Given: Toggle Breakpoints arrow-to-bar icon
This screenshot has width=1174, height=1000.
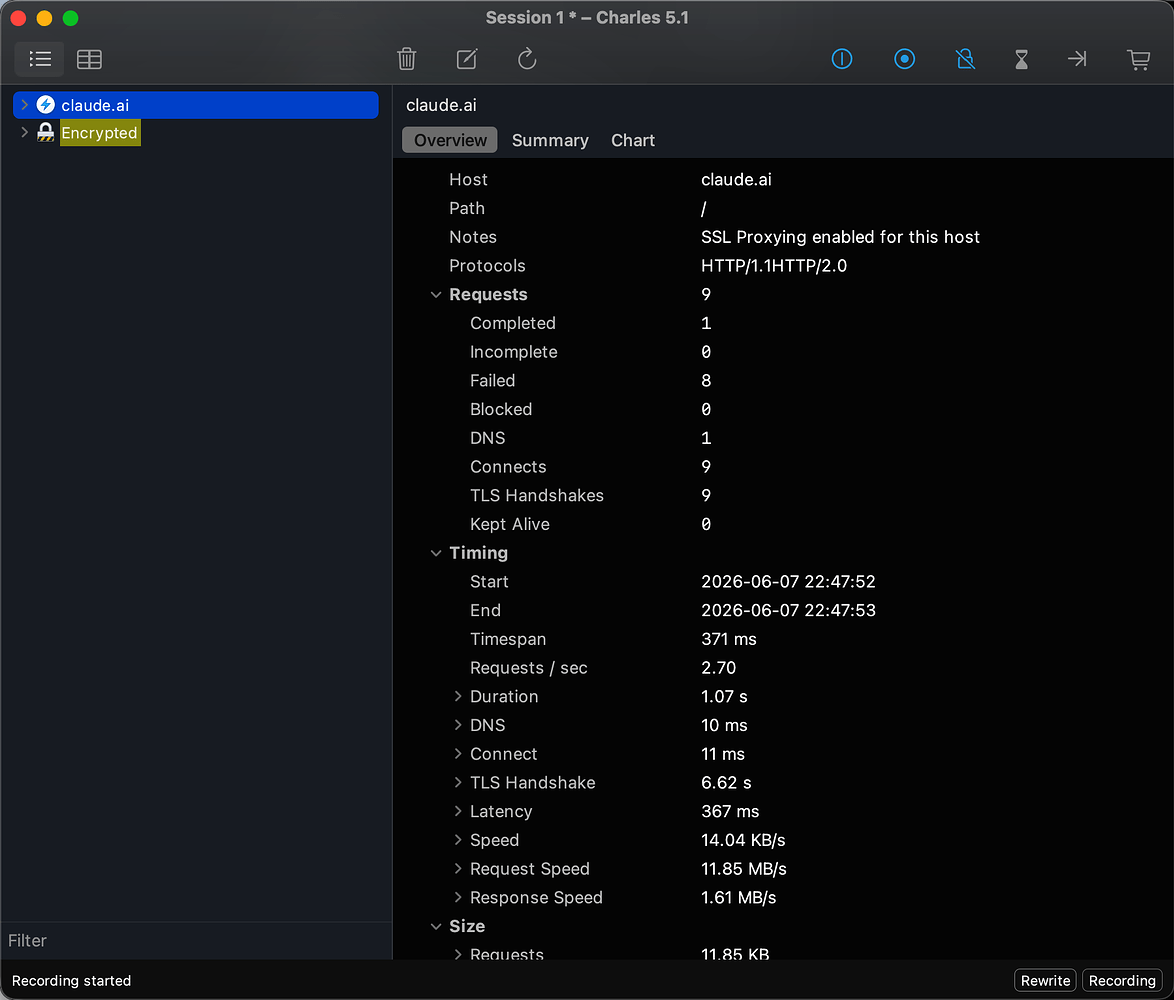Looking at the screenshot, I should click(x=1077, y=59).
